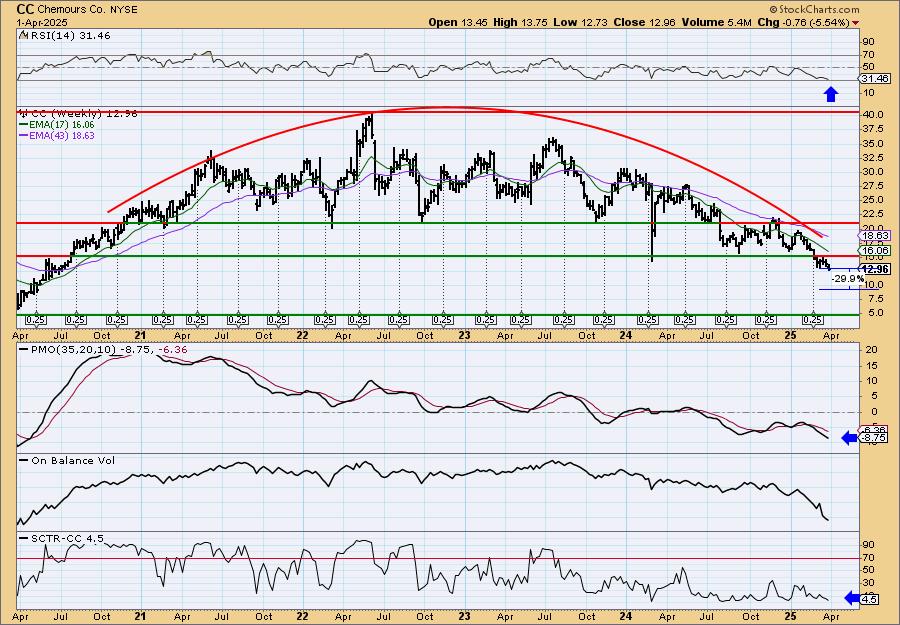This screenshot has height=625, width=900.
Task: Click the 90 level on RSI axis
Action: click(868, 42)
